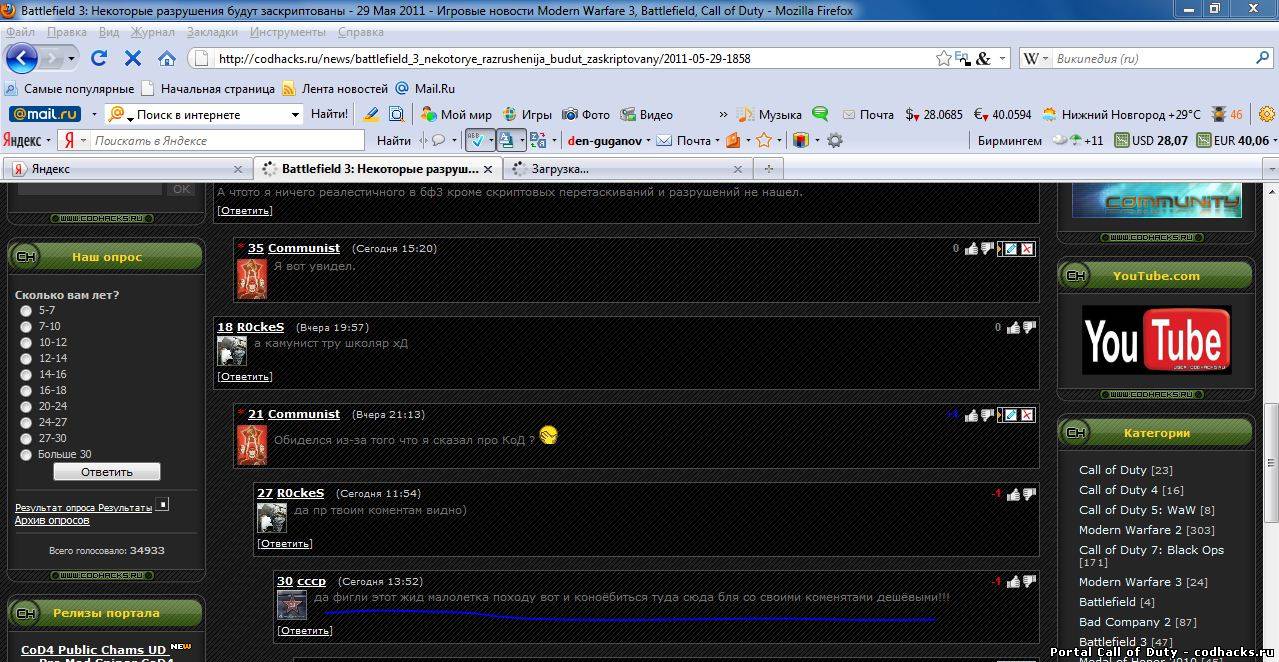Screen dimensions: 1279x662
Task: Bookmark this page with the star icon
Action: pos(943,58)
